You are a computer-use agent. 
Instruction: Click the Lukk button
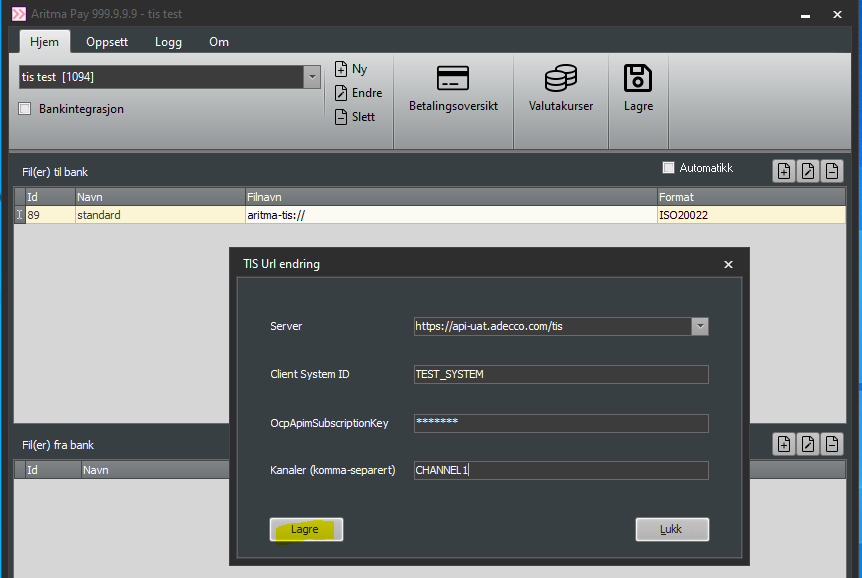672,529
